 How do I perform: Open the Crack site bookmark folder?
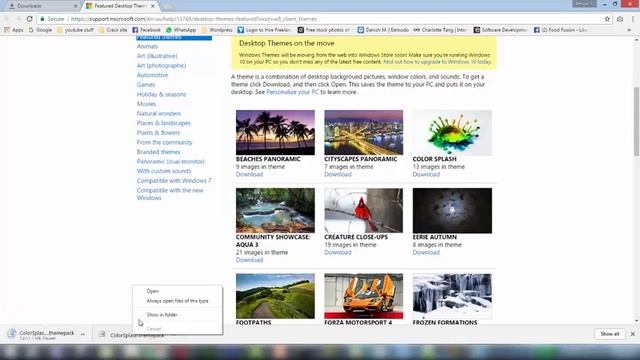(x=113, y=30)
